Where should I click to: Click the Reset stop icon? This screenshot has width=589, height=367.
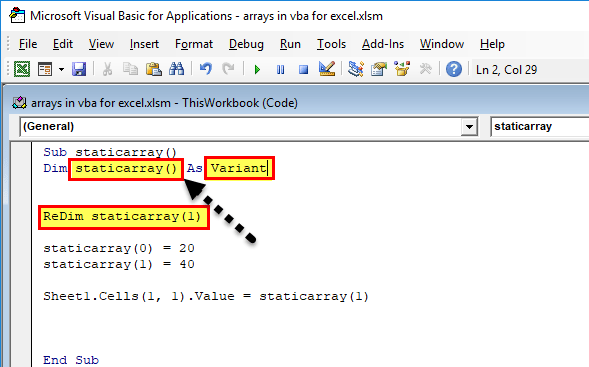point(304,70)
